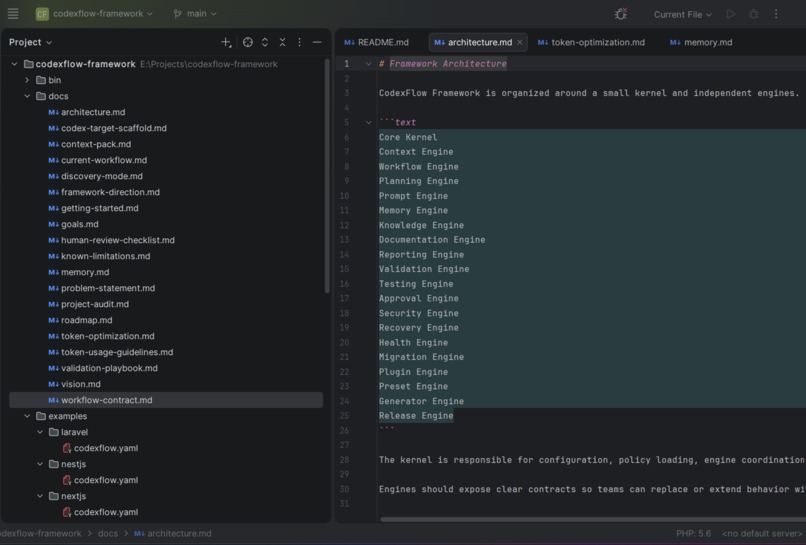
Task: Collapse the examples folder
Action: 27,415
